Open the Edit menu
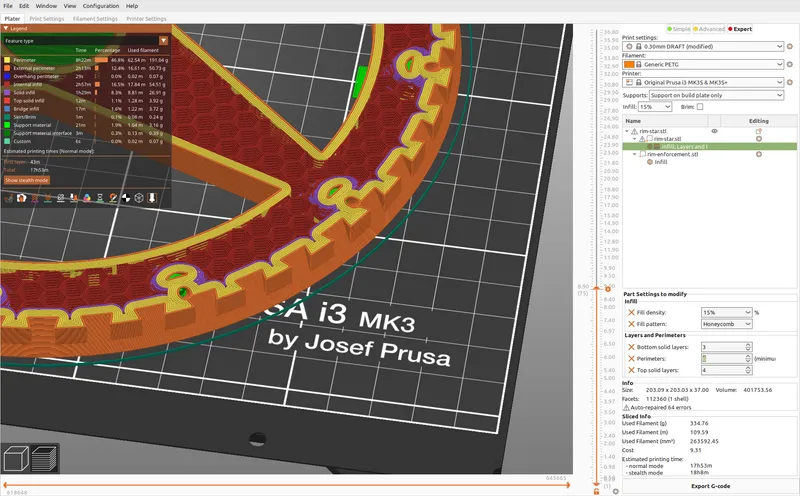The width and height of the screenshot is (800, 496). pos(24,6)
